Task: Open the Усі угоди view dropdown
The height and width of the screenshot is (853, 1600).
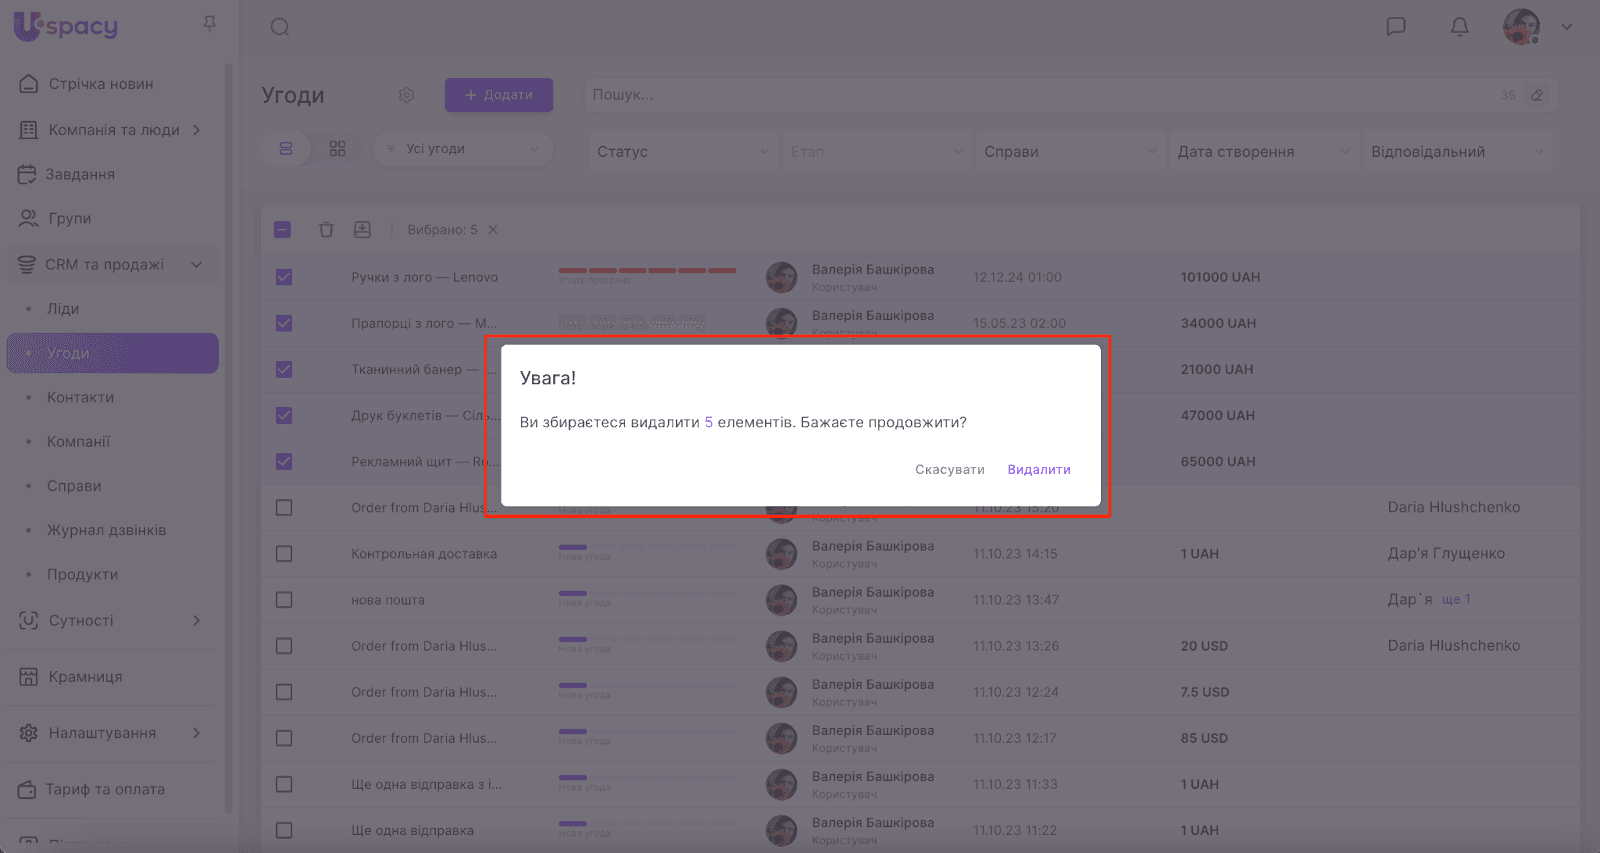Action: [463, 149]
